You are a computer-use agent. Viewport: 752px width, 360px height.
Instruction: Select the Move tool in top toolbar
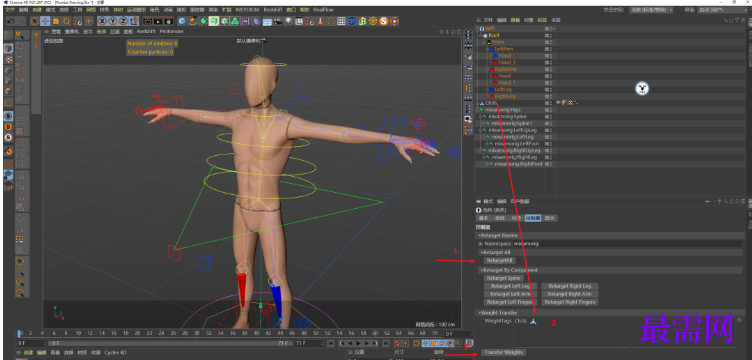pos(46,21)
